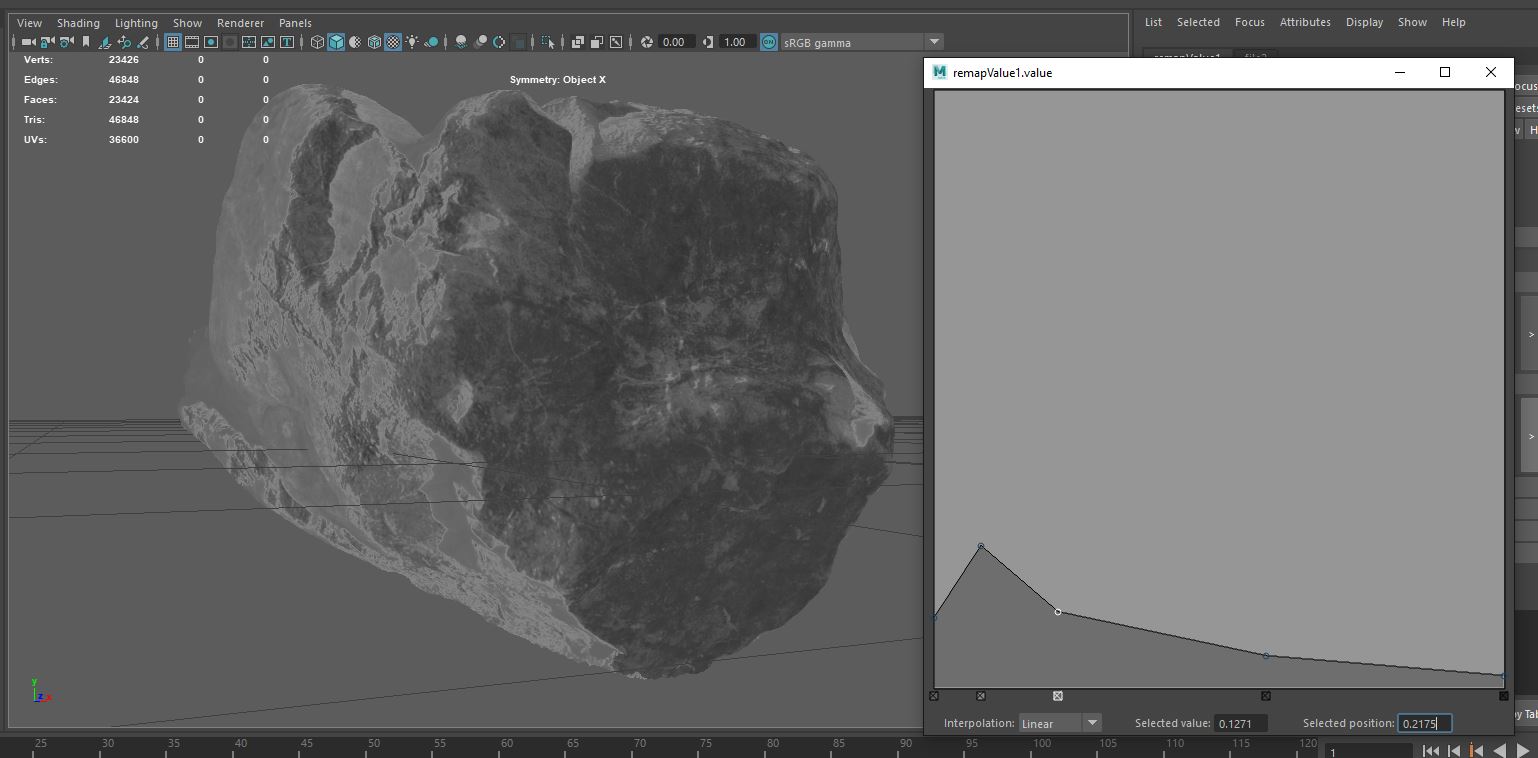Toggle 2D Pan/Zoom icon
1538x758 pixels.
(x=124, y=42)
